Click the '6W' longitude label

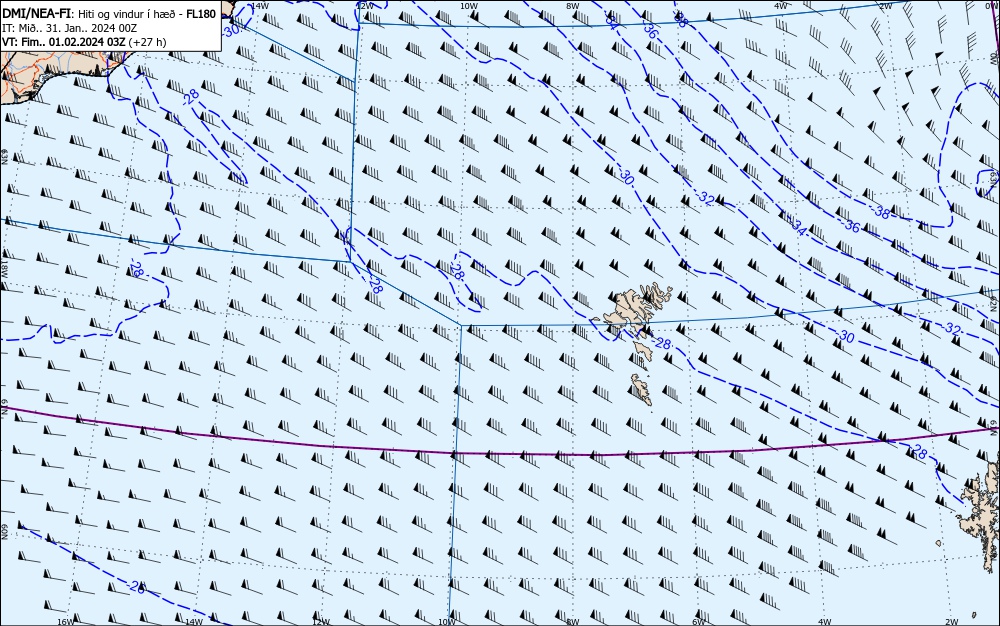coord(698,622)
